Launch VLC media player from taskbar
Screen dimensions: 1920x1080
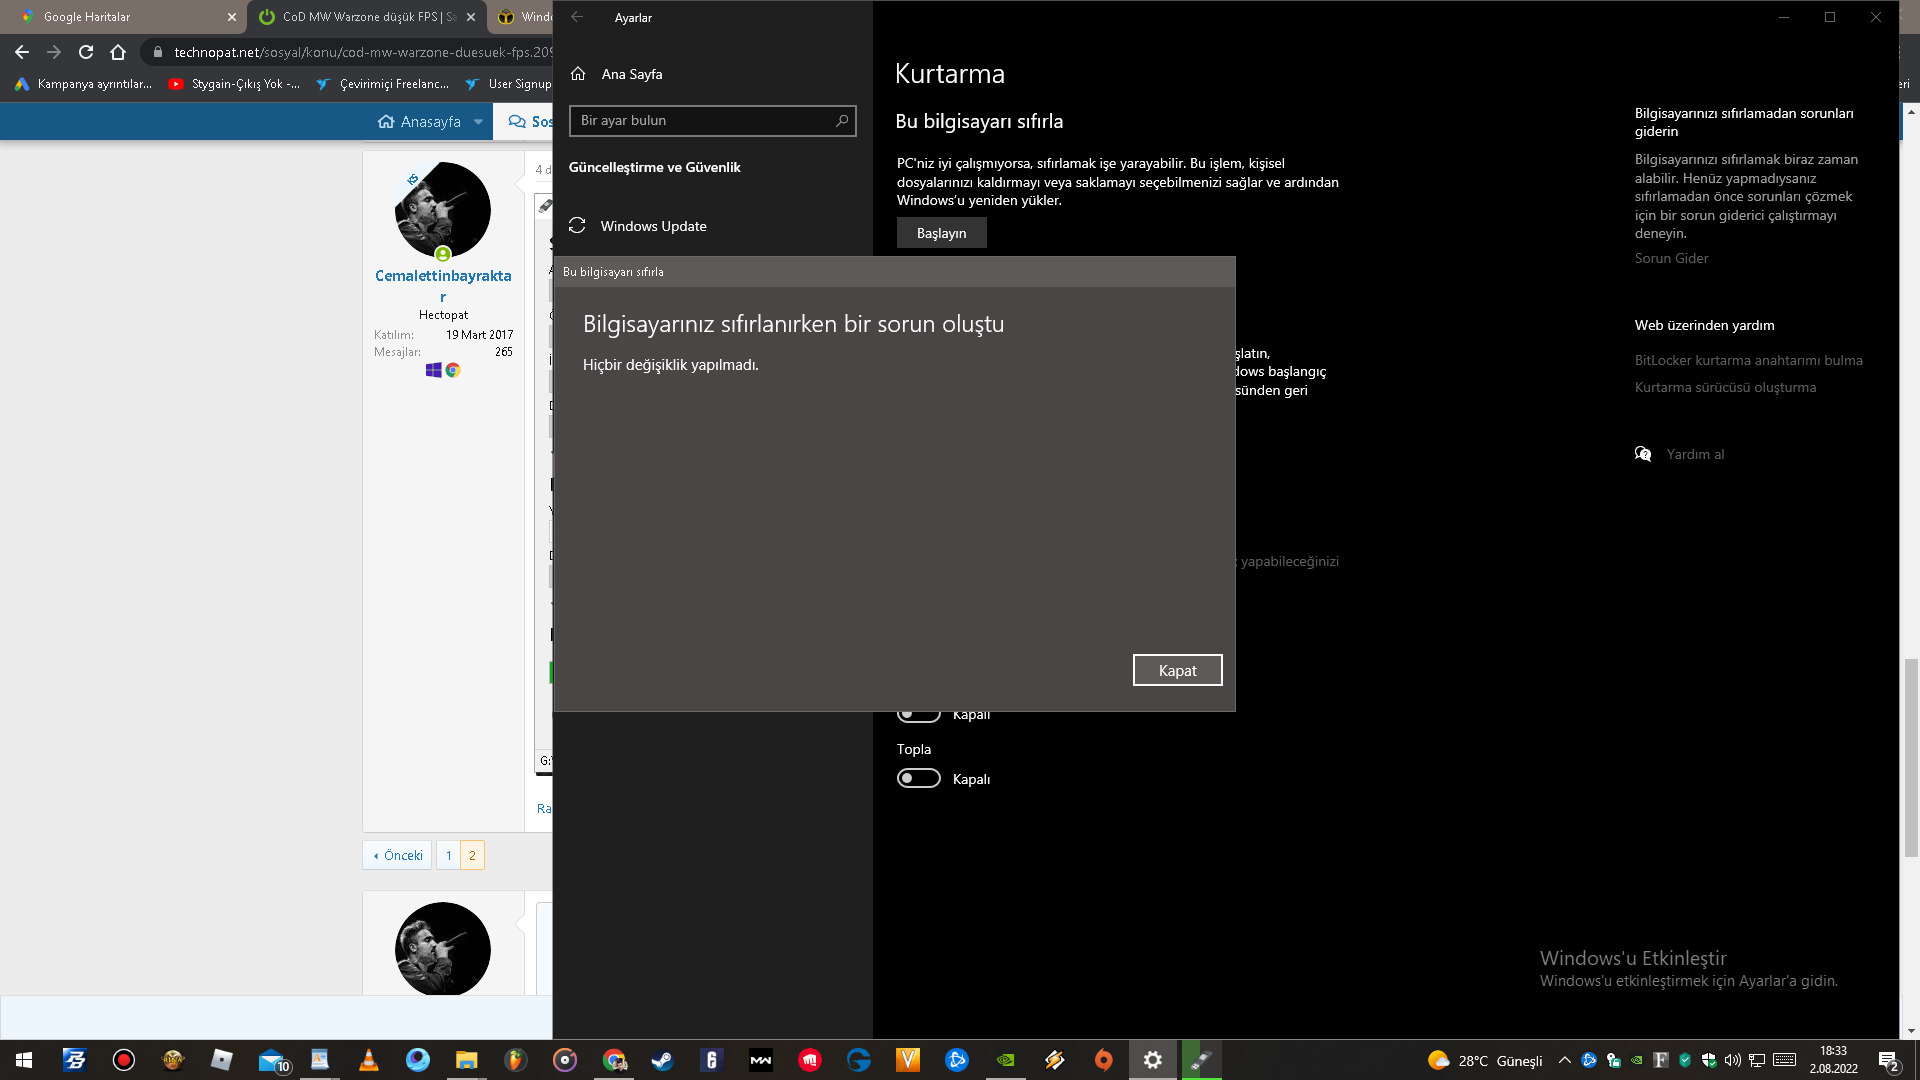point(368,1060)
